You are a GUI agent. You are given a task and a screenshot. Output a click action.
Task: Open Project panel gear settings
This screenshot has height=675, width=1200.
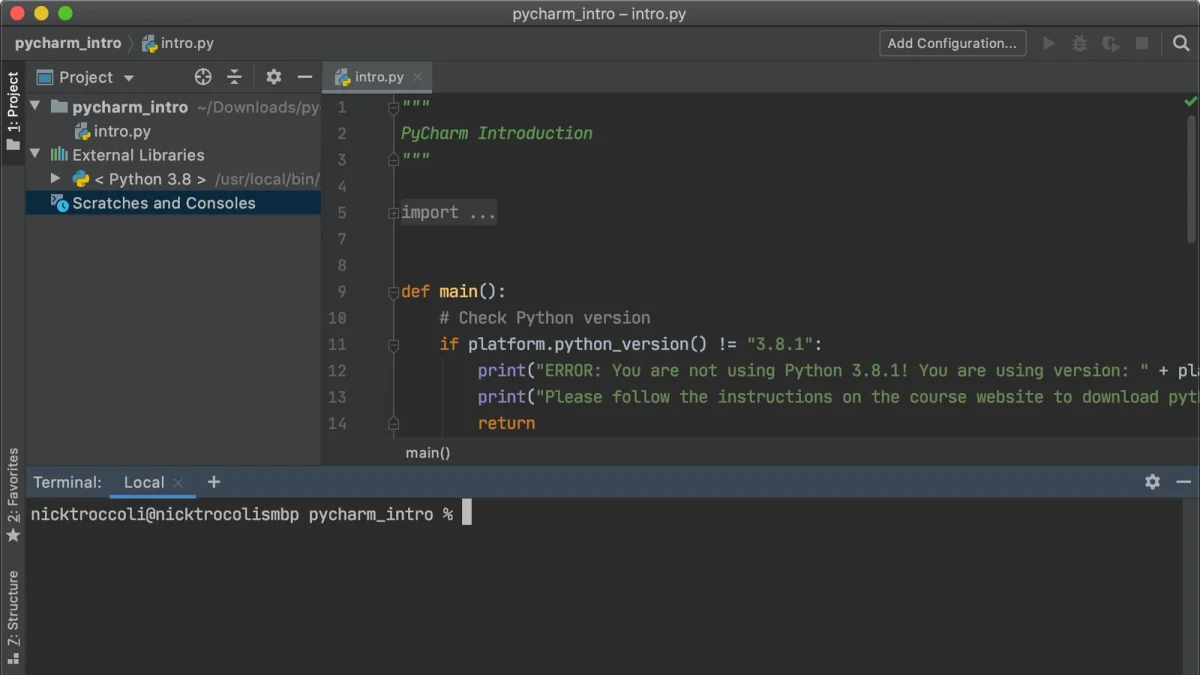(x=273, y=77)
